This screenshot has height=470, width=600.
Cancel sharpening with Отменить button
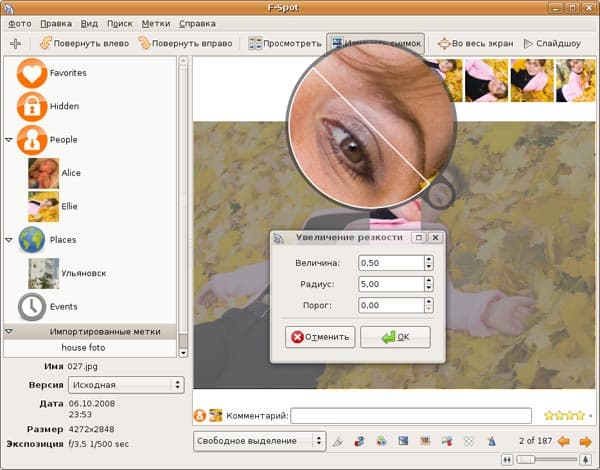[x=320, y=337]
